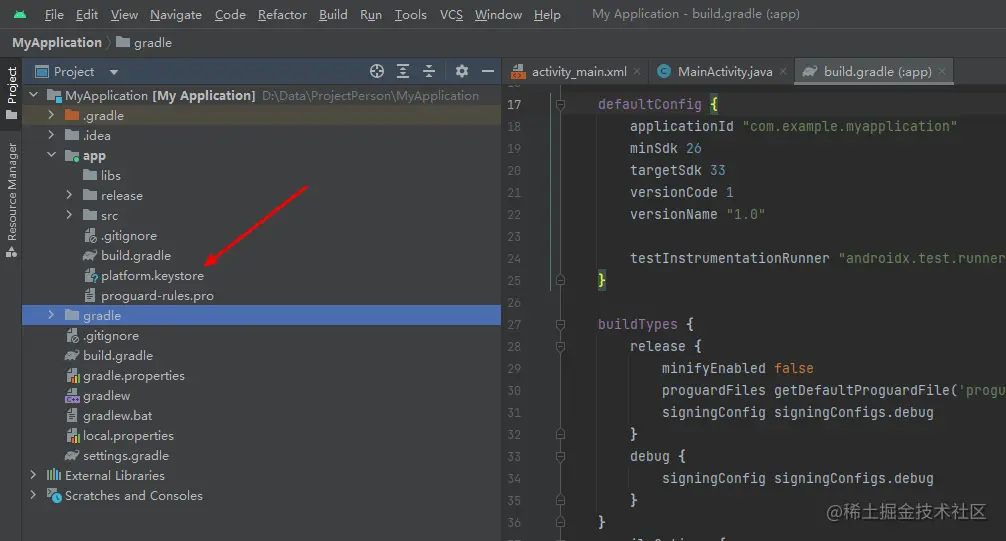Click minifyEnabled false value

[794, 368]
